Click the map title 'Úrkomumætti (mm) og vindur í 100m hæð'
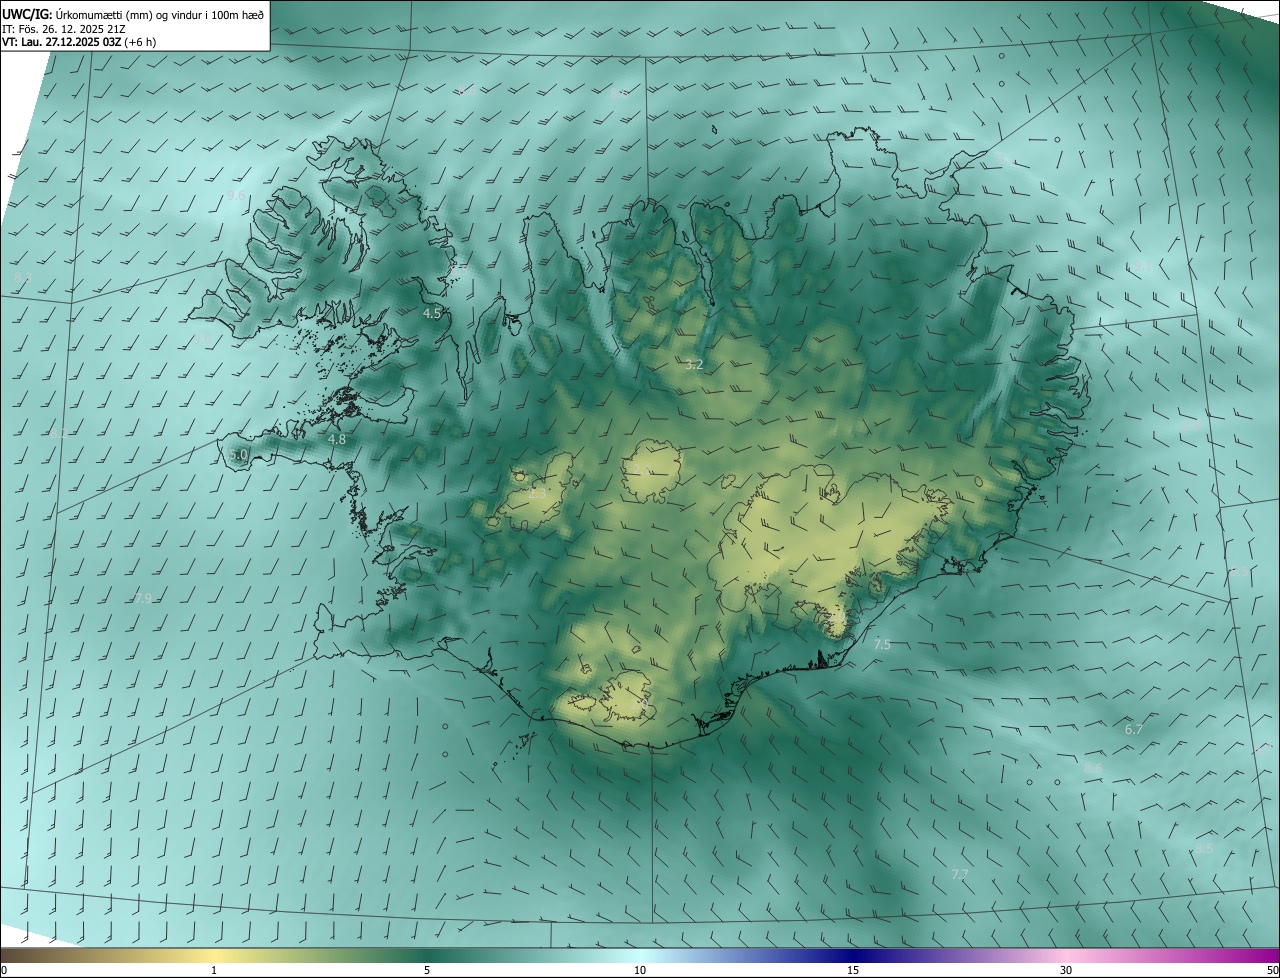 point(160,13)
